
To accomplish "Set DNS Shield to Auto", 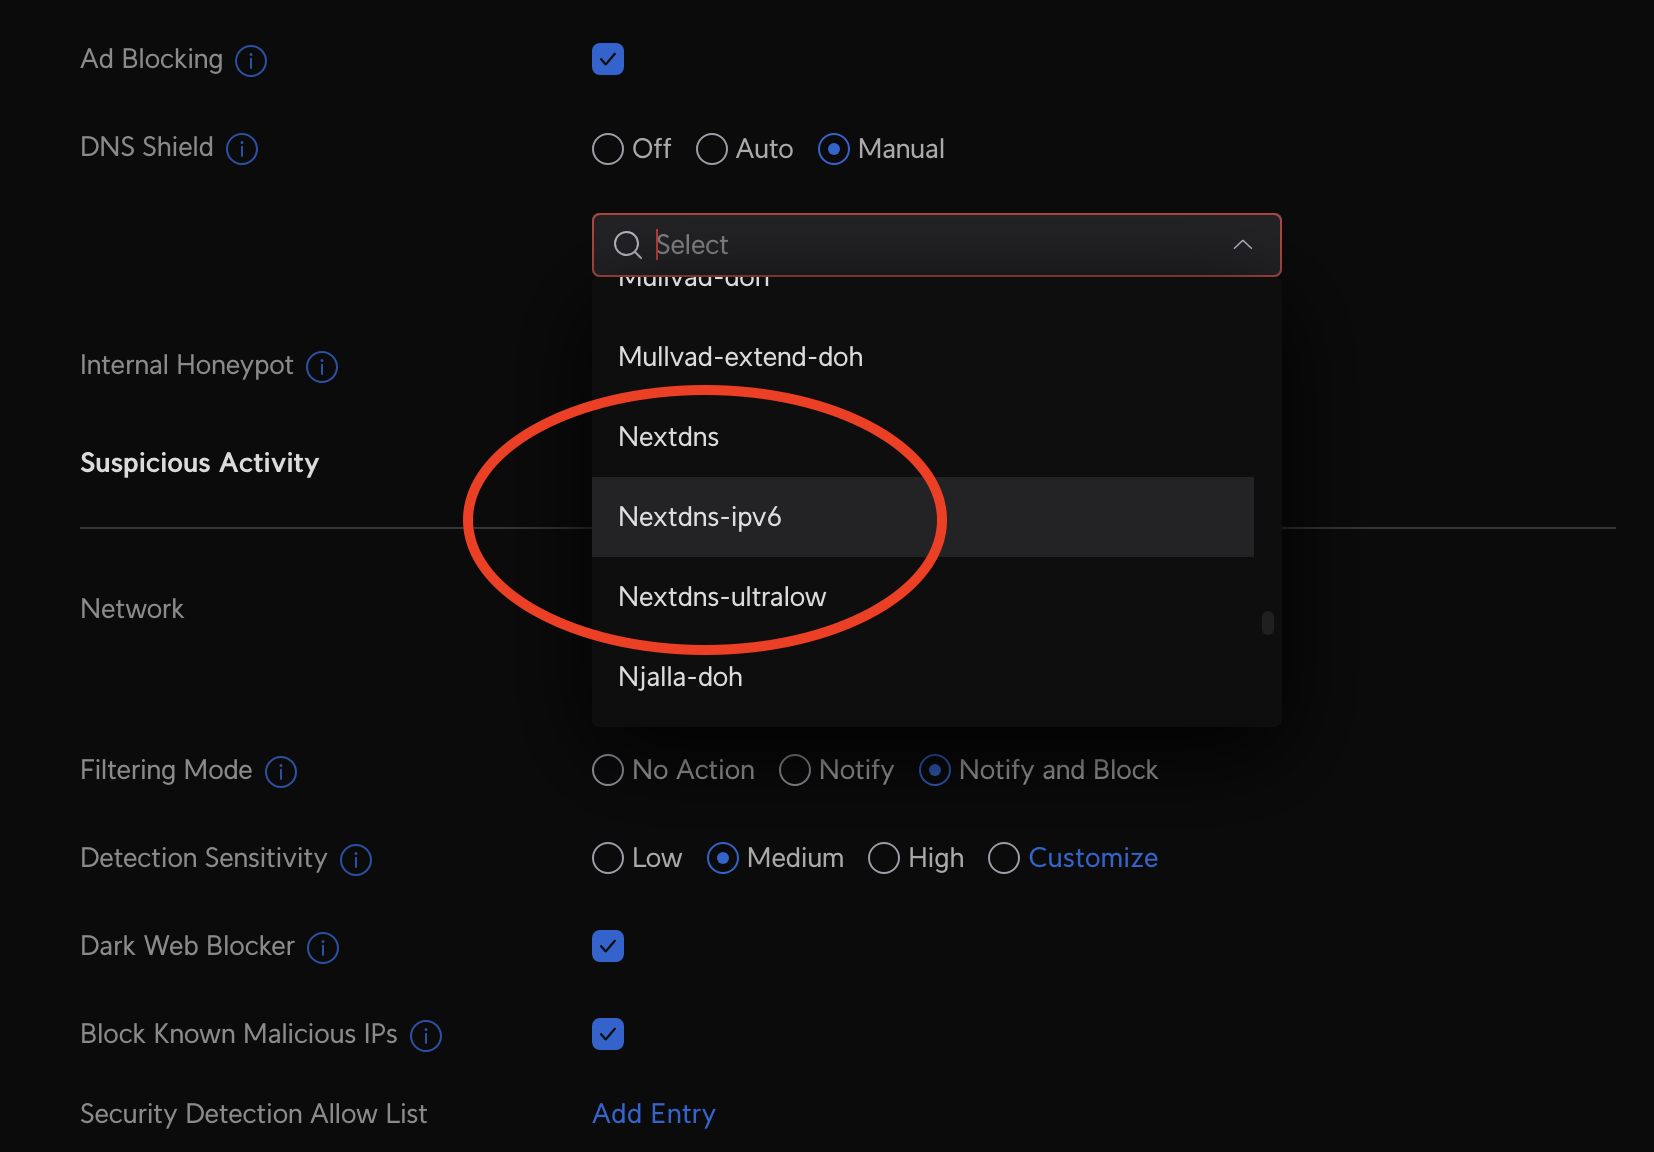I will point(712,149).
